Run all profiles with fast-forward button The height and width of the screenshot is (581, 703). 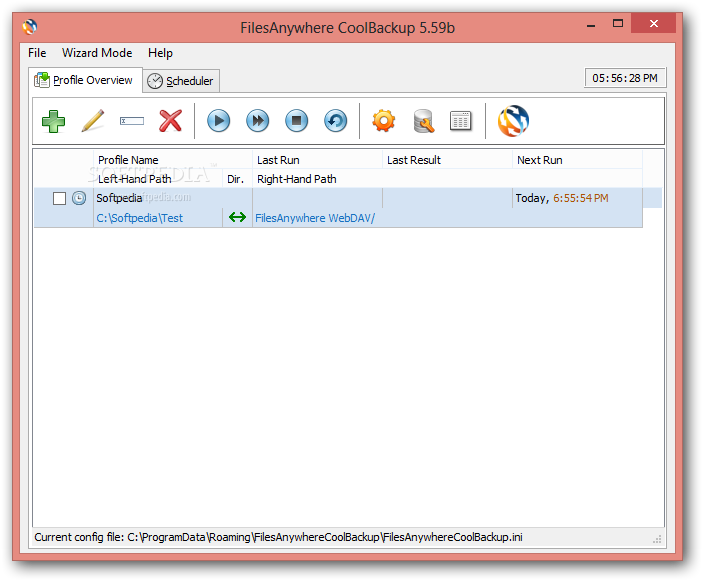coord(258,121)
